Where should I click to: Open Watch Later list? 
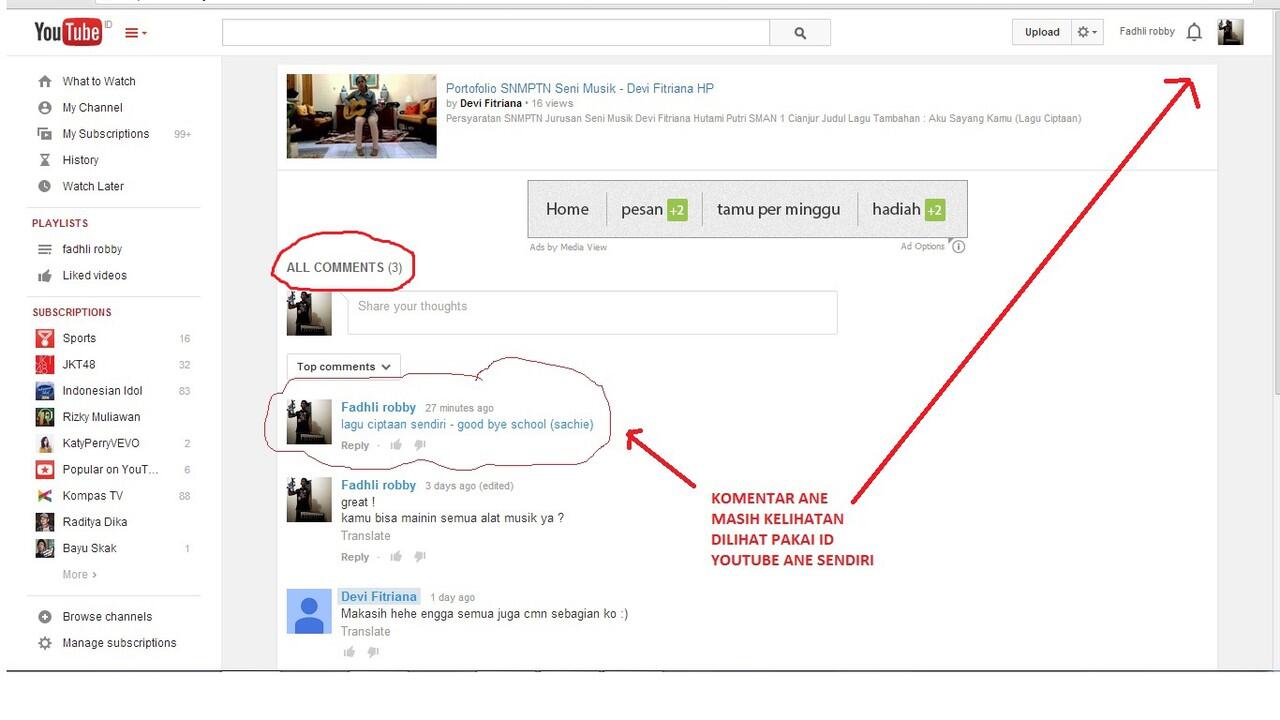tap(93, 186)
